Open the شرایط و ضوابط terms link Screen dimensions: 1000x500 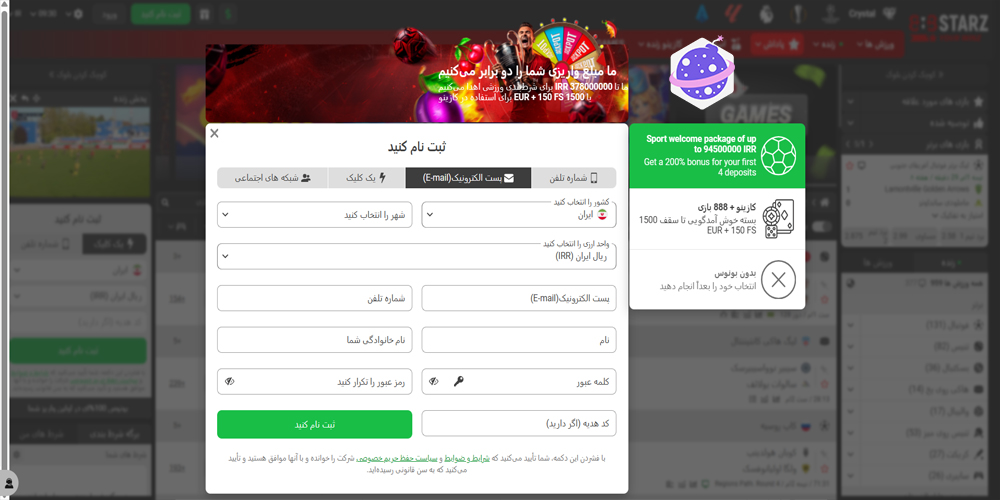pos(468,458)
